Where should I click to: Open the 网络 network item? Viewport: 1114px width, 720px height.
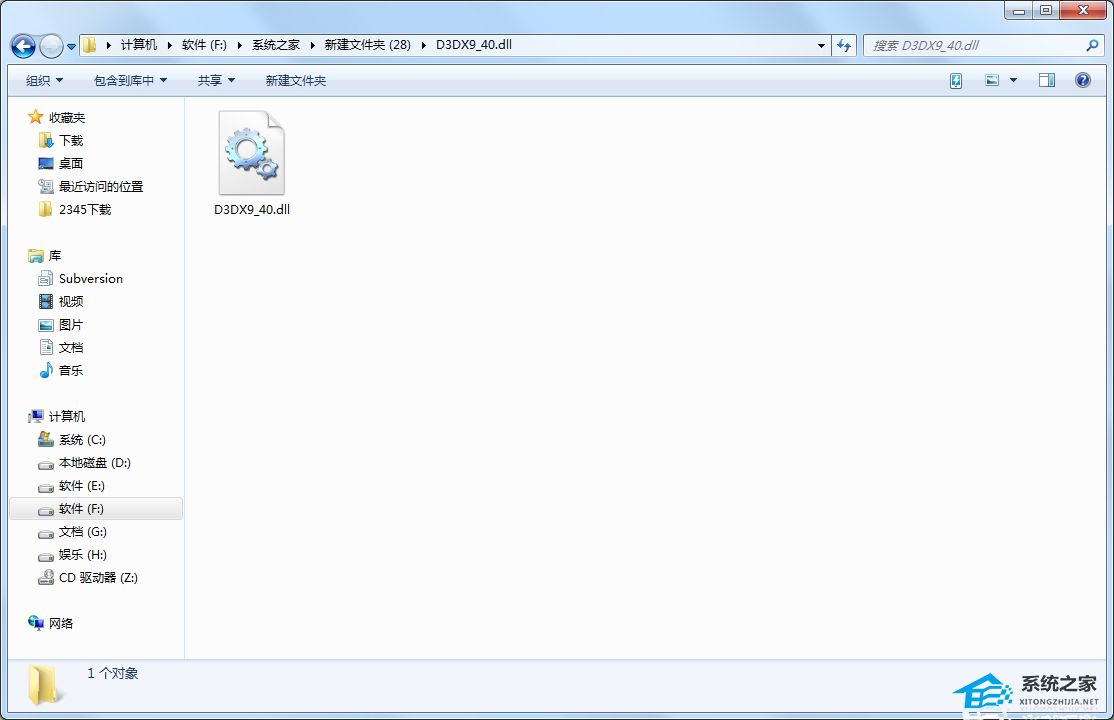tap(61, 624)
